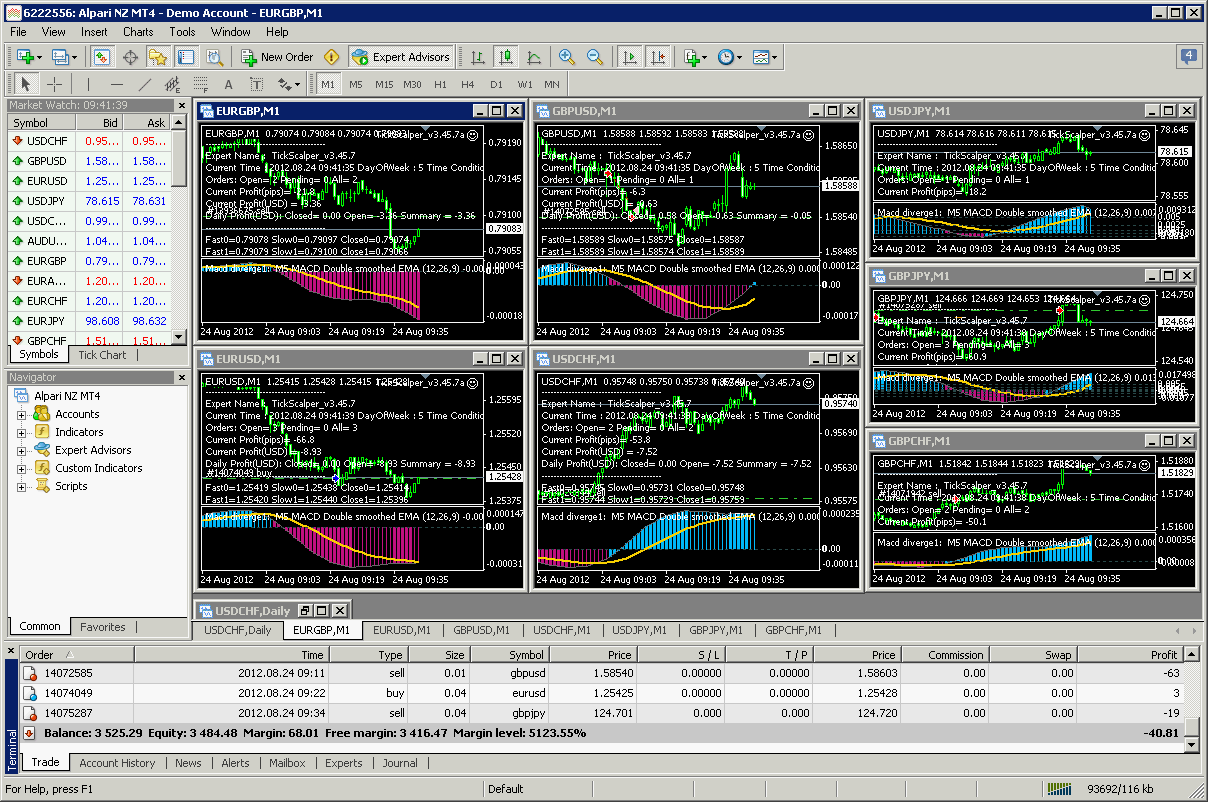Open the New Chart toolbar icon
This screenshot has width=1208, height=802.
click(24, 57)
